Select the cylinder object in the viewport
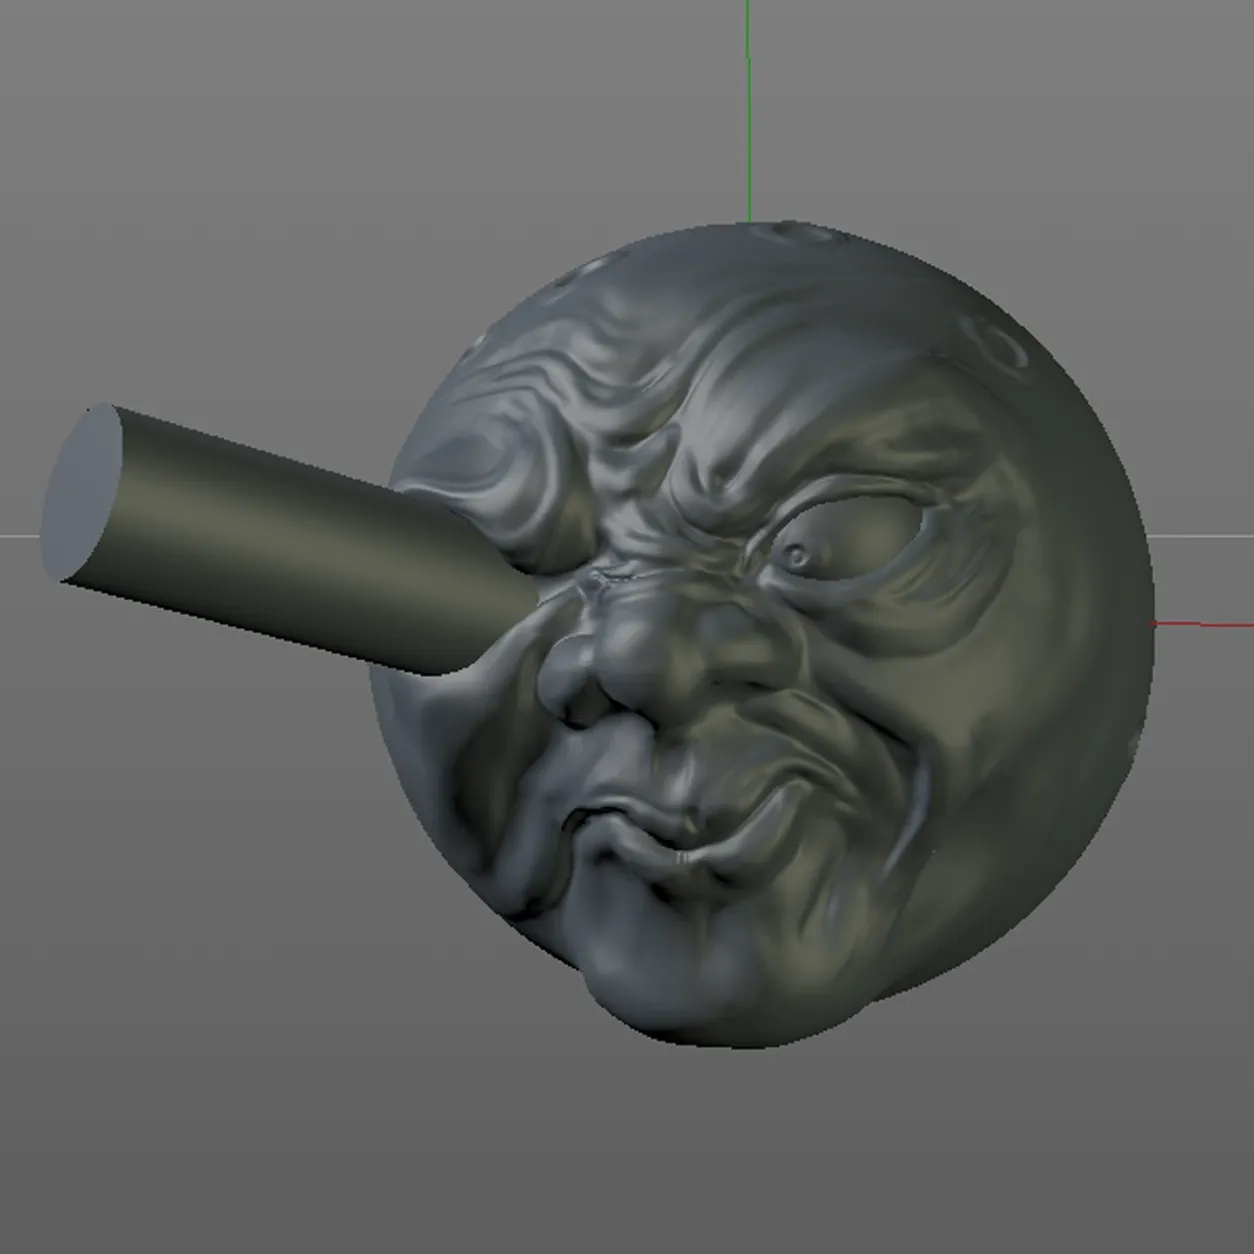Image resolution: width=1254 pixels, height=1254 pixels. (x=290, y=540)
